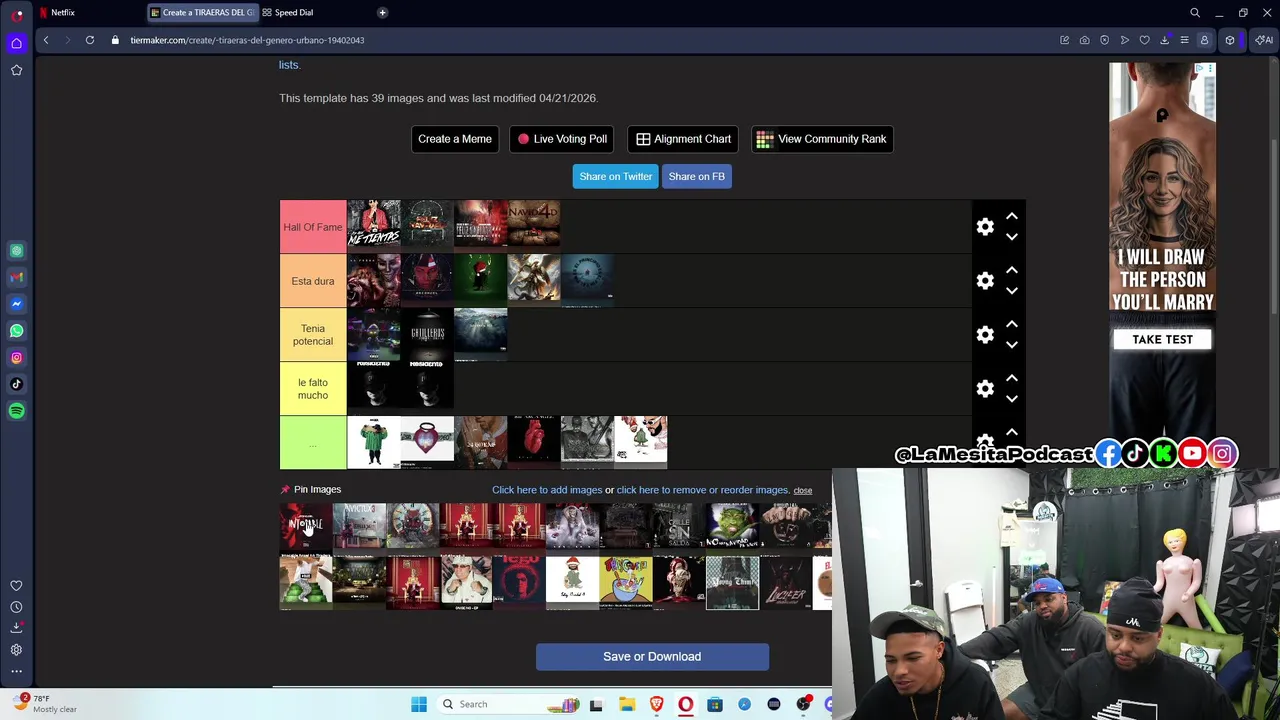
Task: Open a new browser tab
Action: 382,12
